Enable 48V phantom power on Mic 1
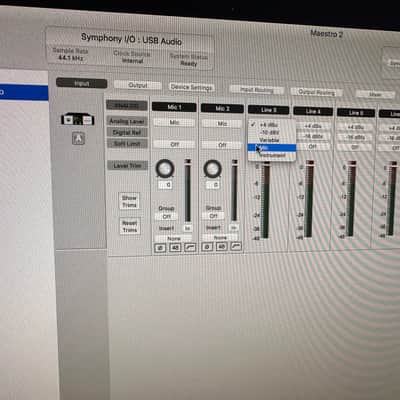 point(175,247)
